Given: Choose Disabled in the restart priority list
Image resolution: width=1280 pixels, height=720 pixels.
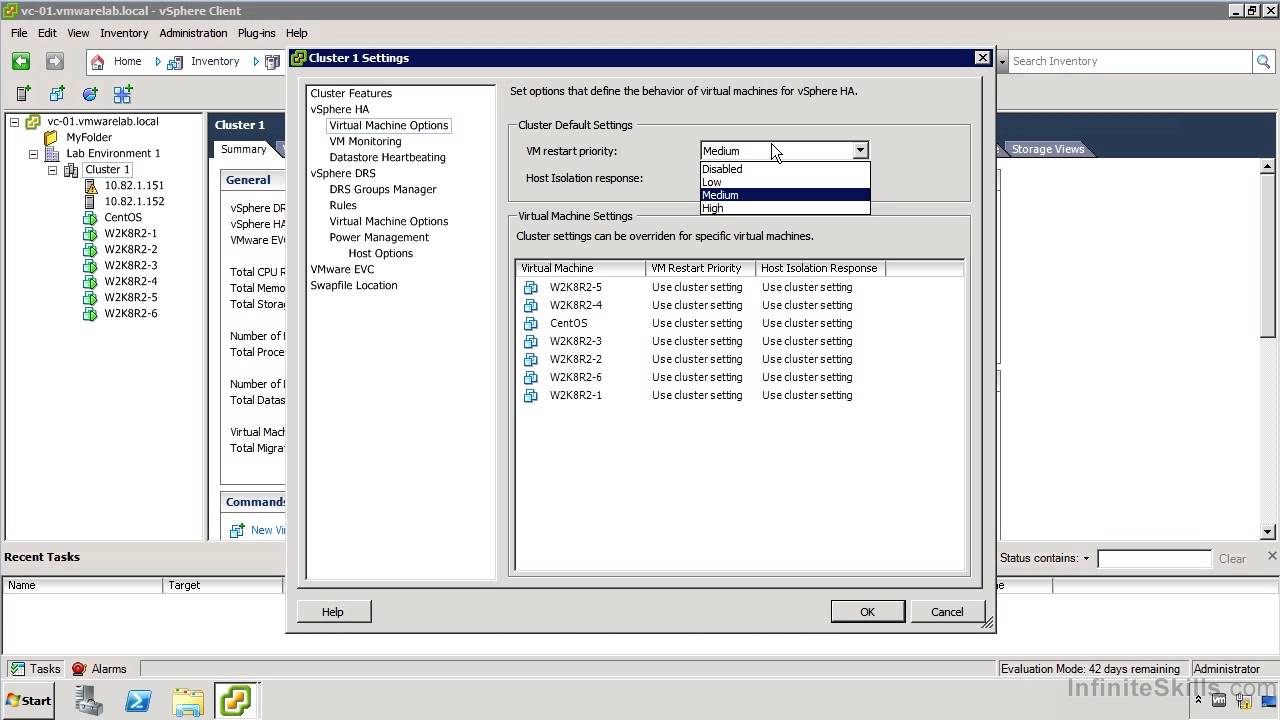Looking at the screenshot, I should pyautogui.click(x=785, y=169).
